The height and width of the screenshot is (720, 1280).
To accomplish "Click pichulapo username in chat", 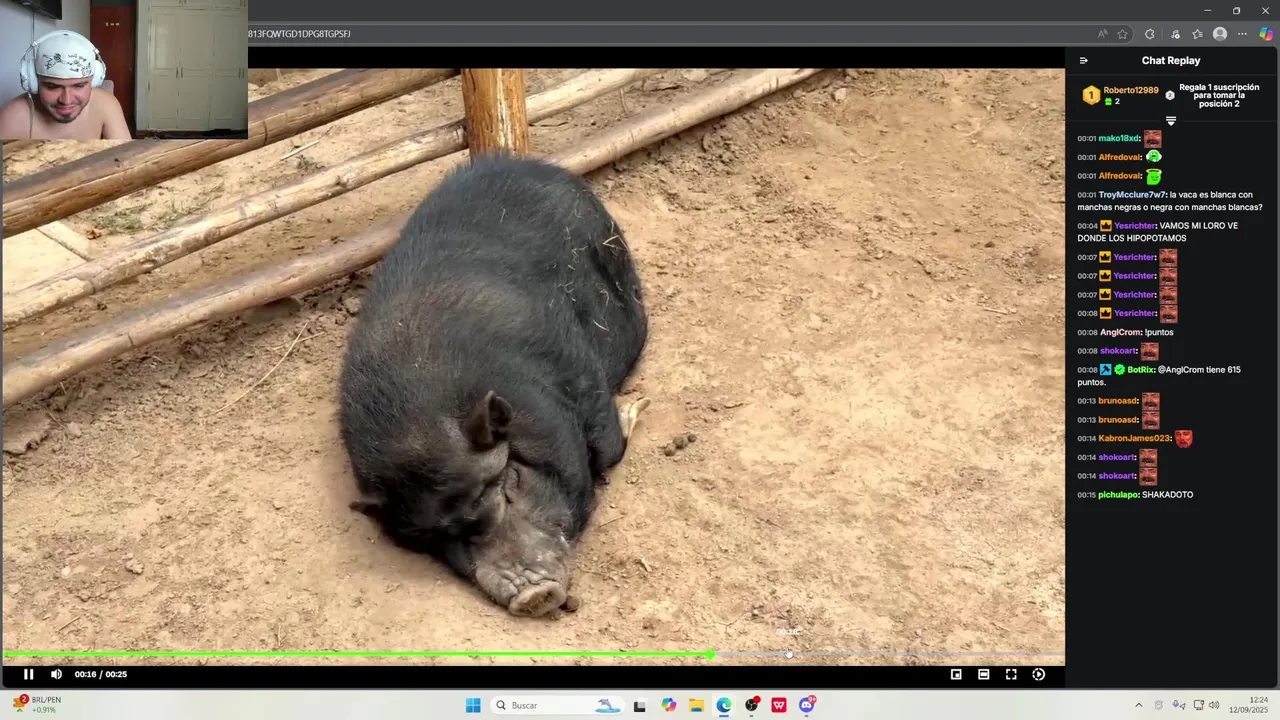I will point(1119,495).
